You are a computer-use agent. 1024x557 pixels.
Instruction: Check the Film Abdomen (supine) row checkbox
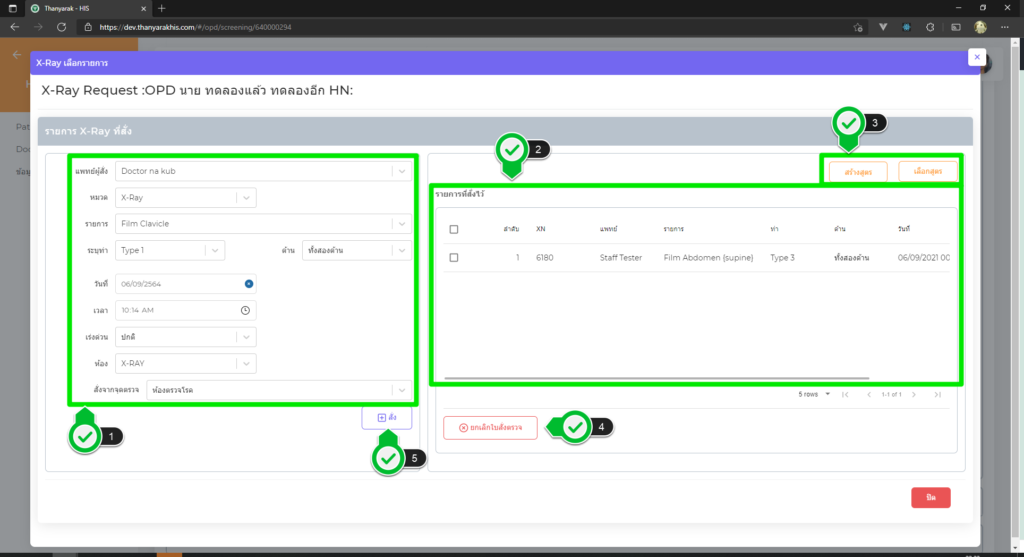pos(454,257)
